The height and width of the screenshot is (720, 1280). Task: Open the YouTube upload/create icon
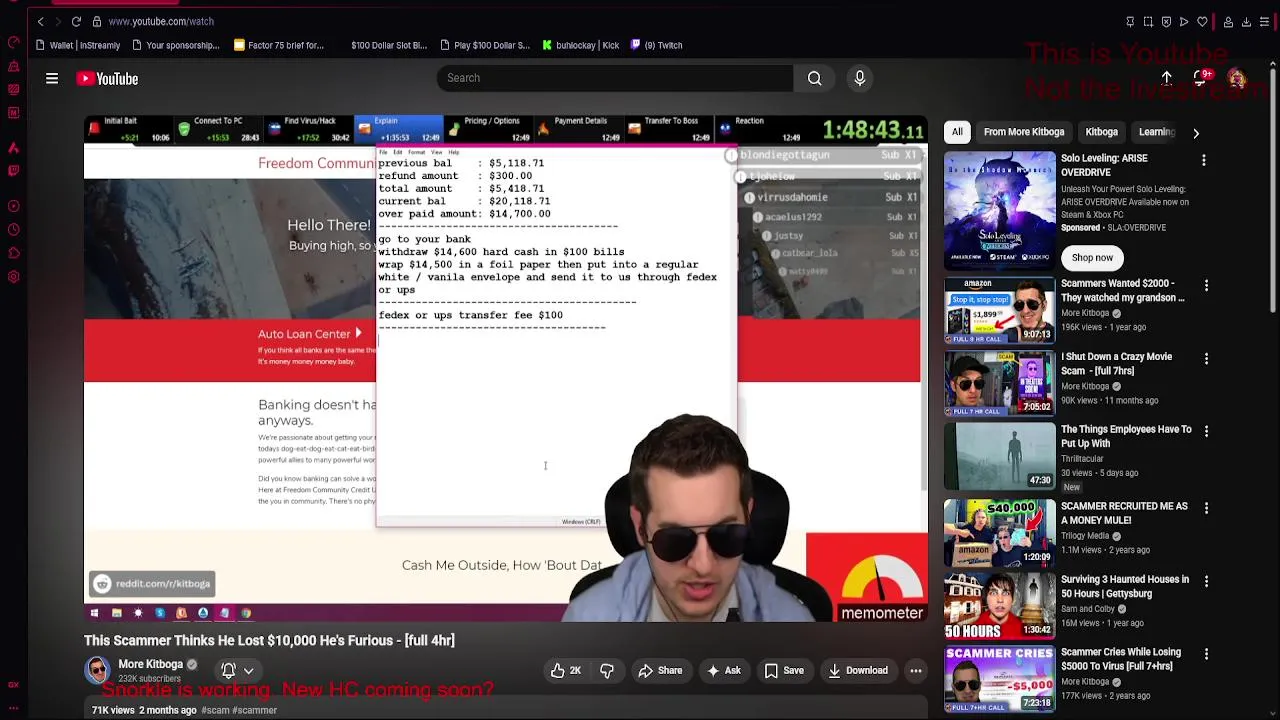pos(1167,78)
